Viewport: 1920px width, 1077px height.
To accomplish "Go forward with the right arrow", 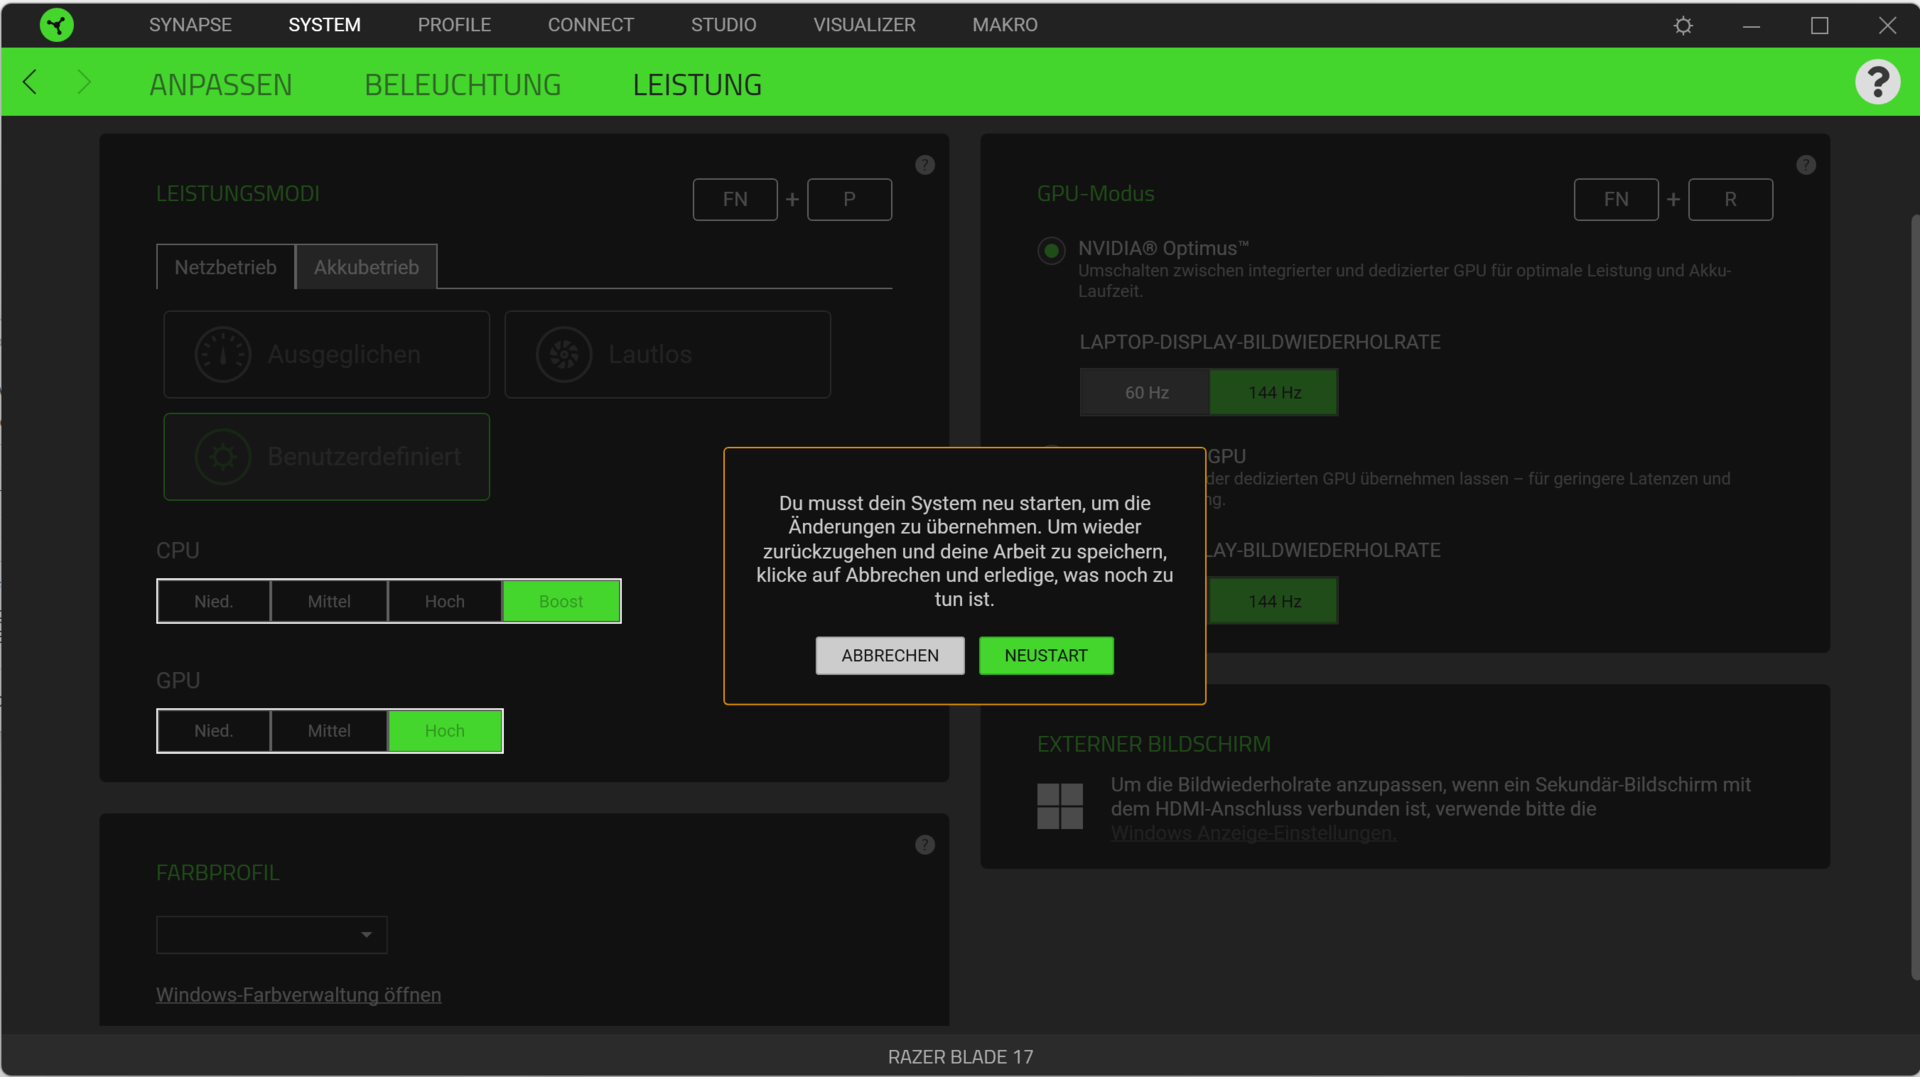I will click(x=84, y=83).
